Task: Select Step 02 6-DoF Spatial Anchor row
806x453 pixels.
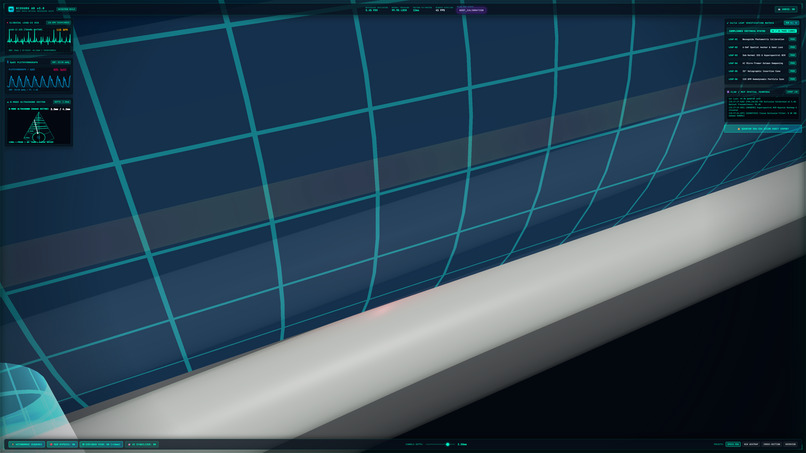Action: pos(762,47)
